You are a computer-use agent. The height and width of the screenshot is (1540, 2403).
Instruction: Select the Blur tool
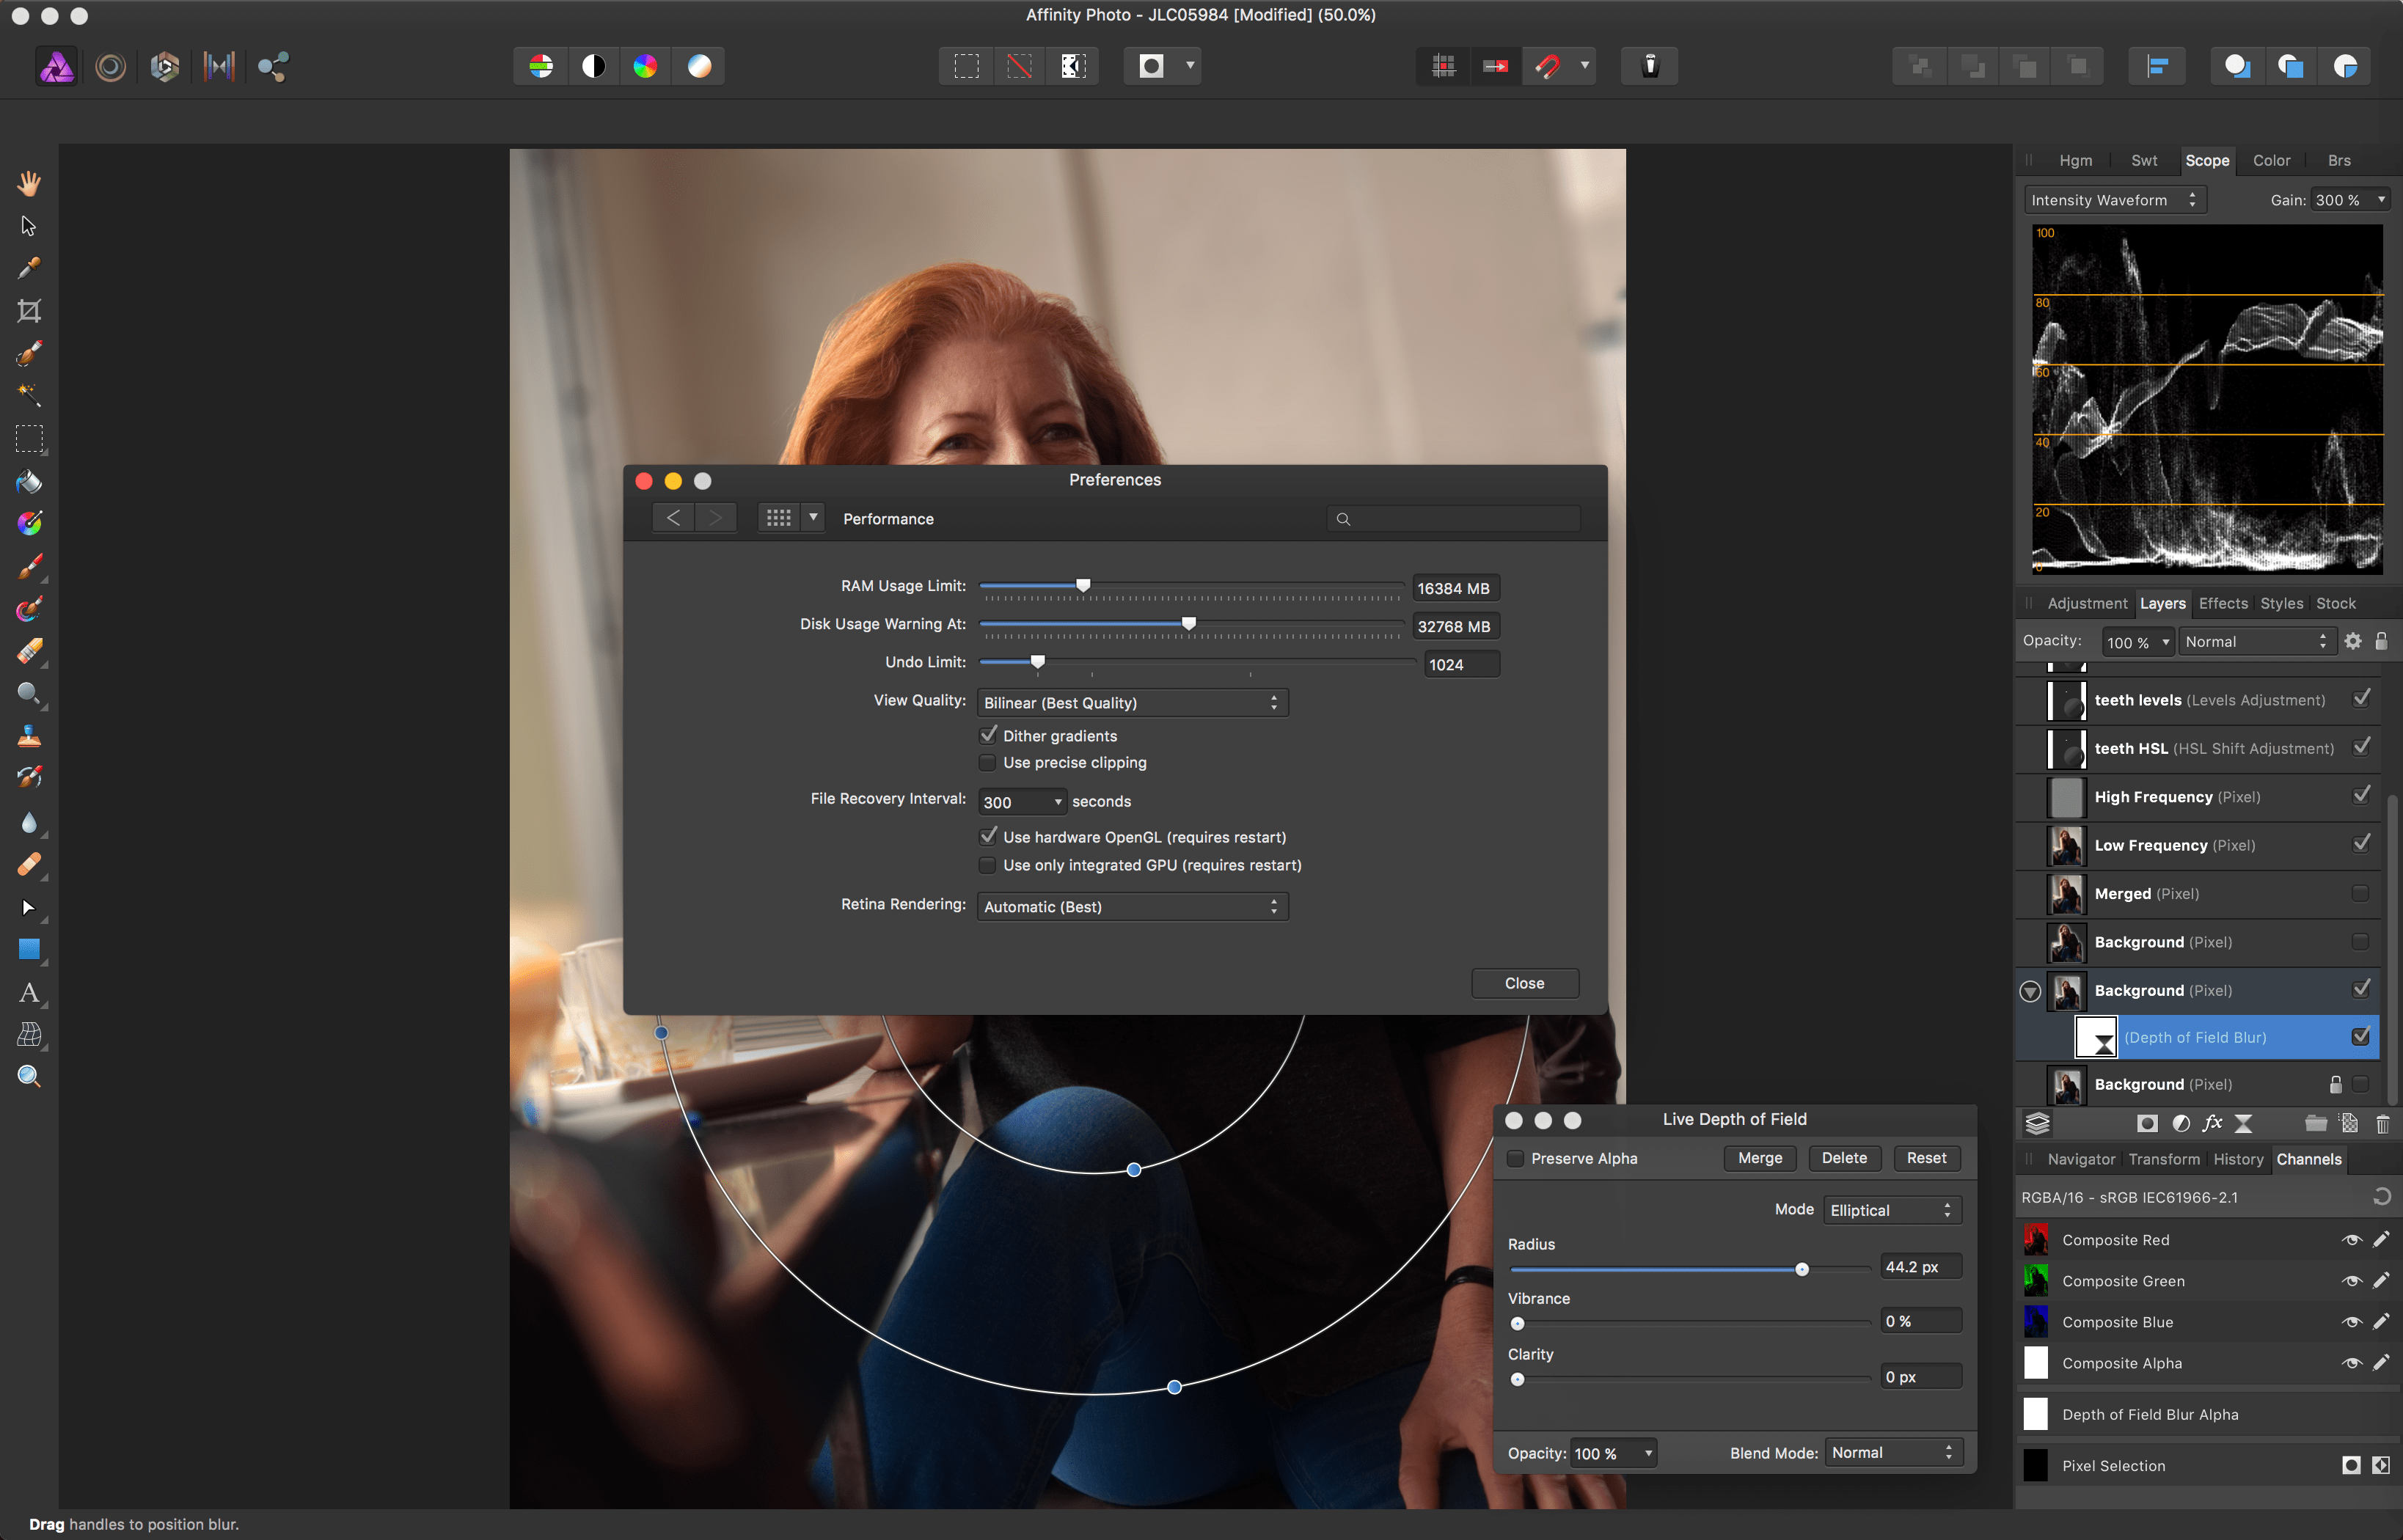[29, 823]
